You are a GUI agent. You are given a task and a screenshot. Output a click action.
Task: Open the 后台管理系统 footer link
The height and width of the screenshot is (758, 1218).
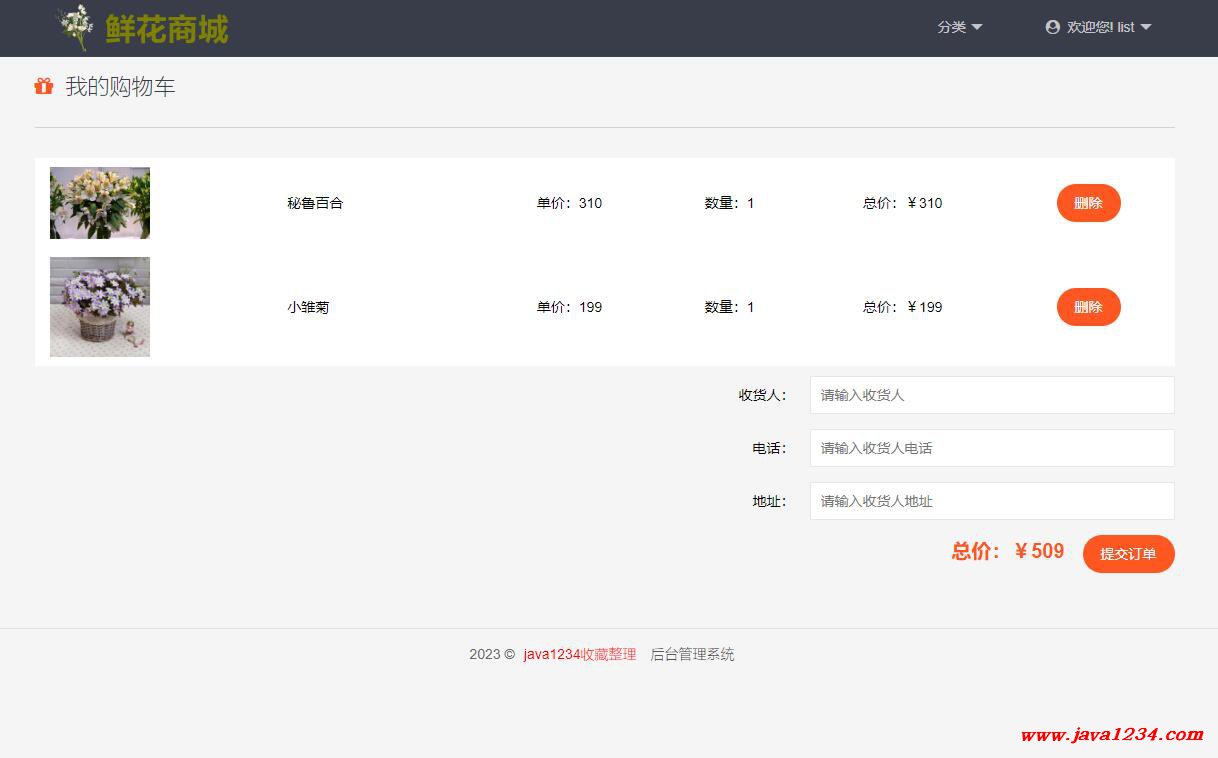click(x=692, y=654)
